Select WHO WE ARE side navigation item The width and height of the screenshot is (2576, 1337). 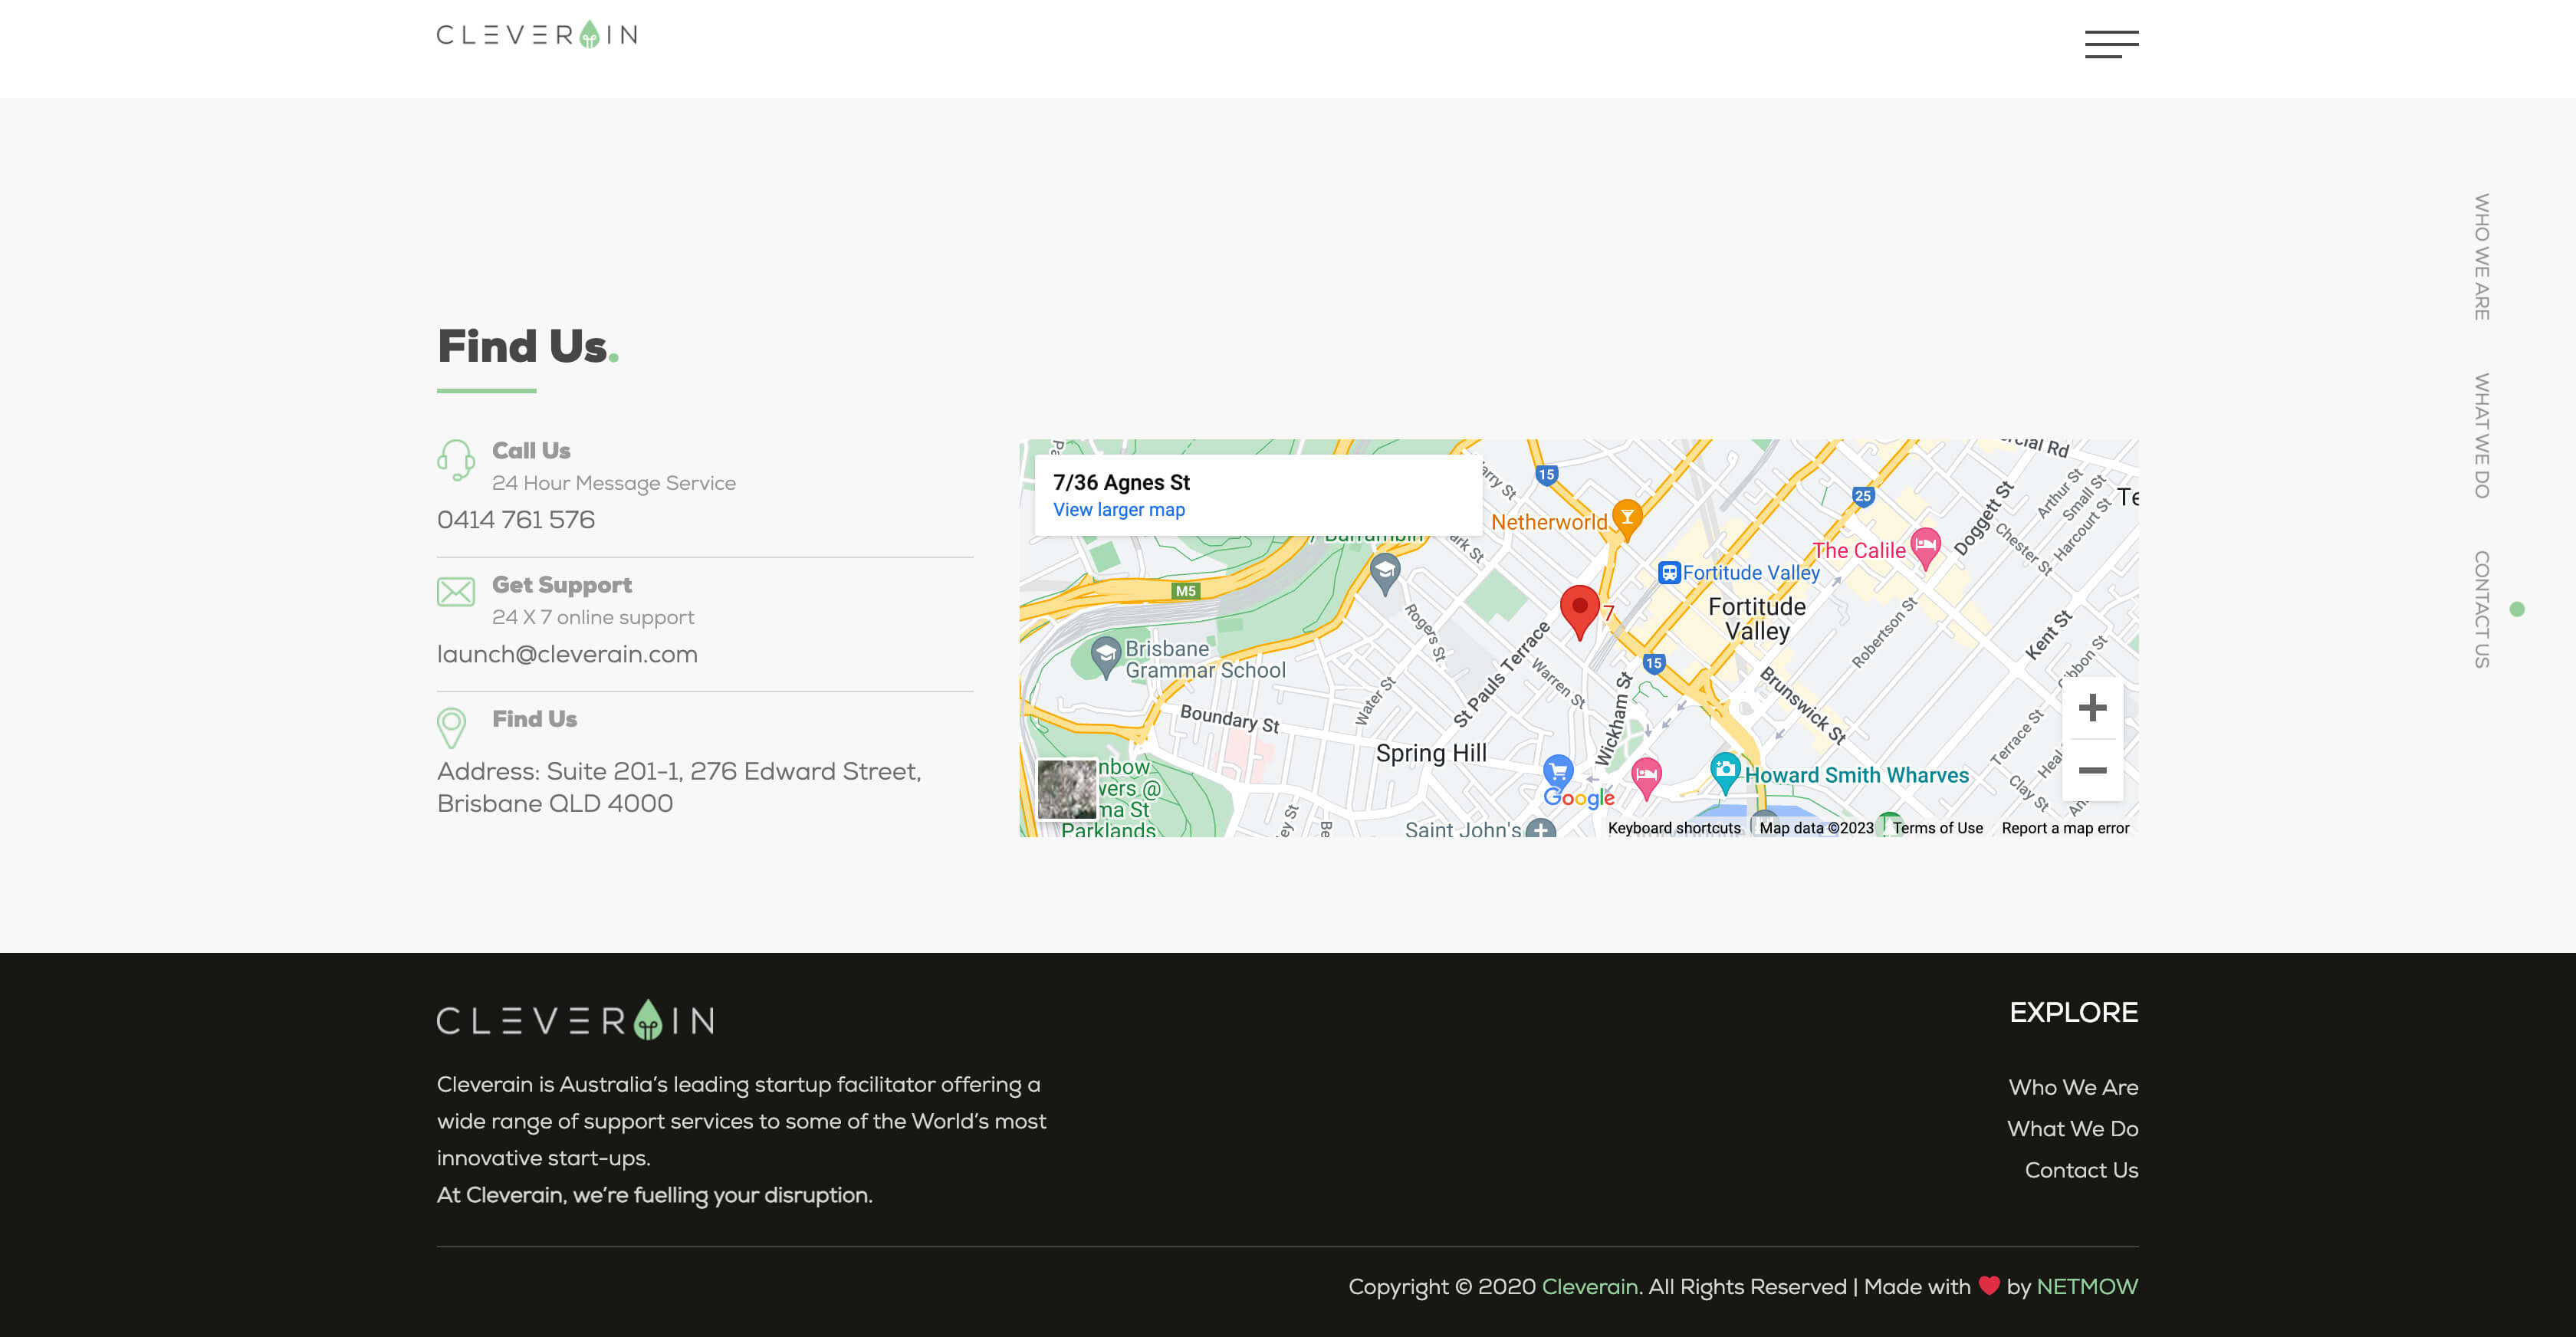(x=2481, y=257)
